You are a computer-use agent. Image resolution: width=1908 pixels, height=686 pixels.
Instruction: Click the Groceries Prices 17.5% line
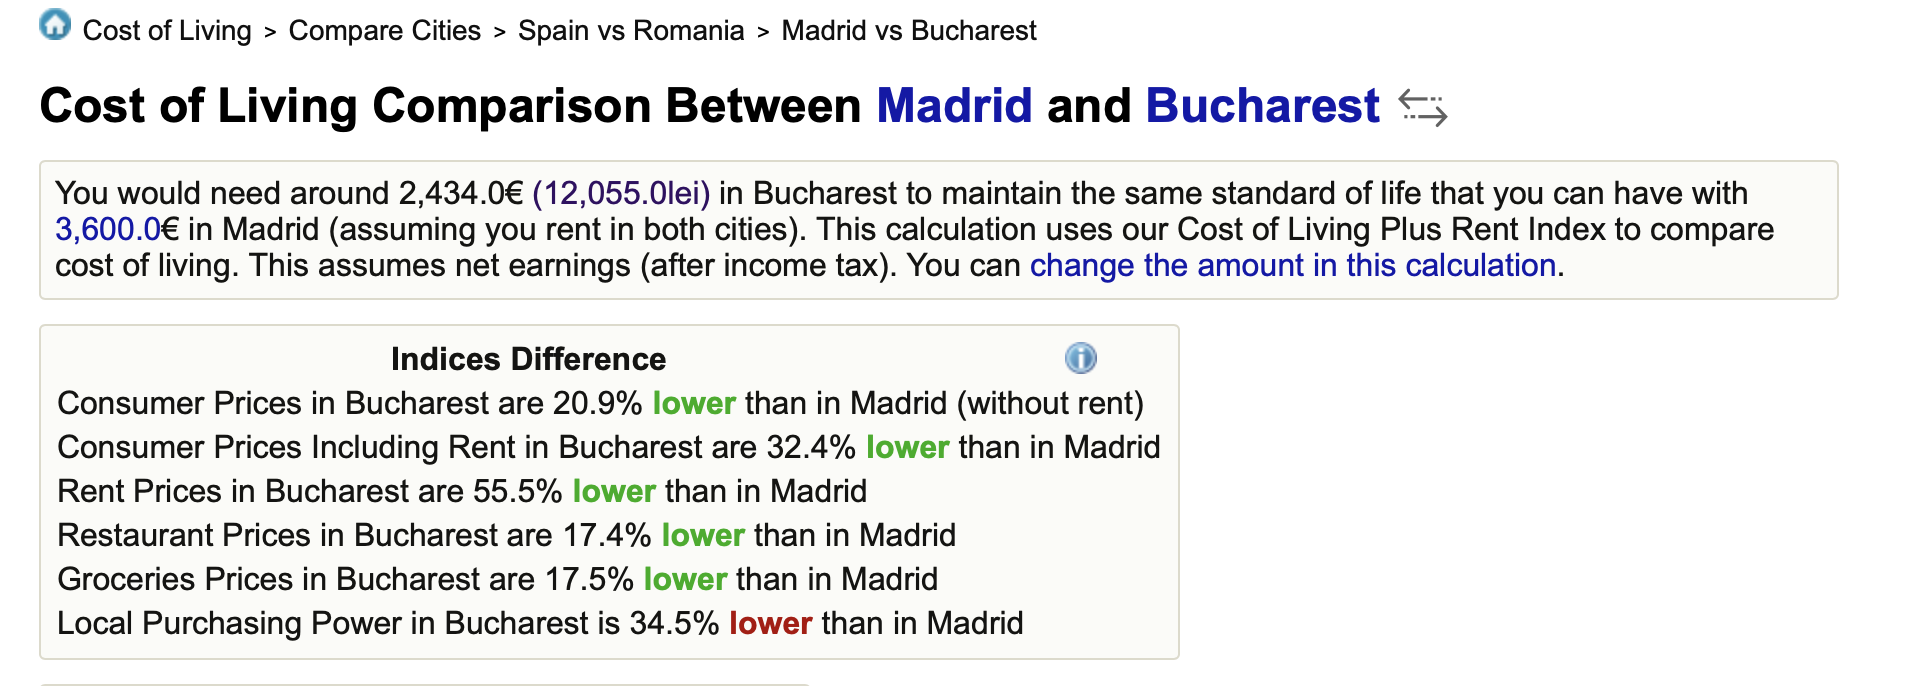point(497,579)
